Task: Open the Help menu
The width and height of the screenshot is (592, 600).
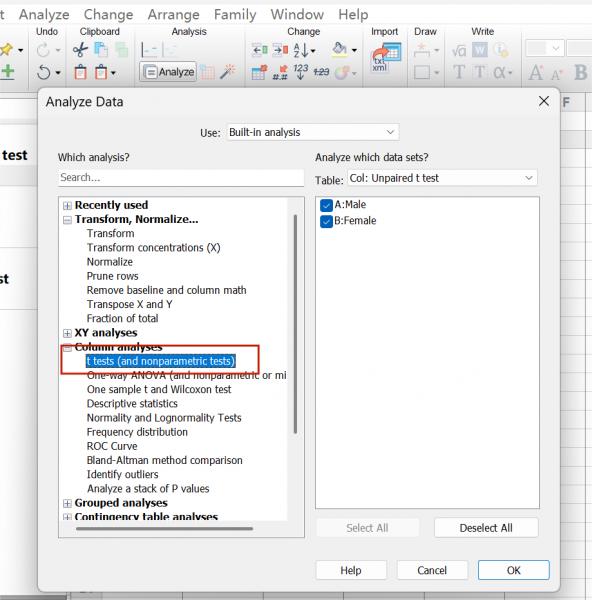Action: click(x=353, y=15)
